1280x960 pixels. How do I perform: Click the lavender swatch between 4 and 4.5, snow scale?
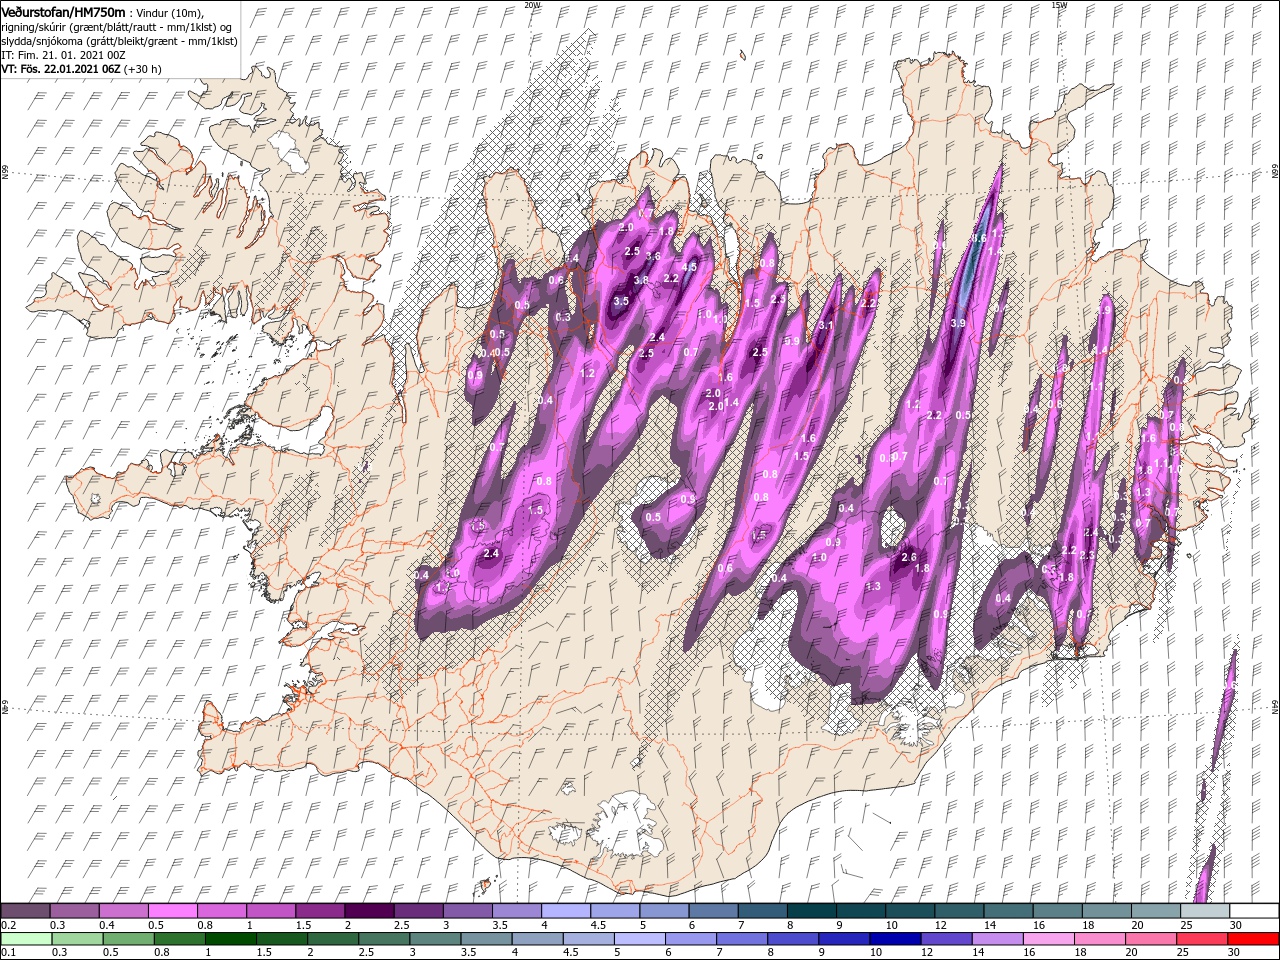coord(565,911)
